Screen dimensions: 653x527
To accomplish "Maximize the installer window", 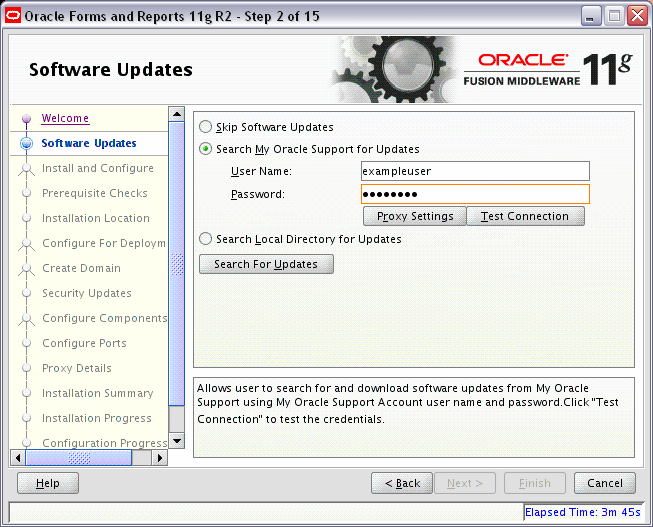I will [614, 16].
